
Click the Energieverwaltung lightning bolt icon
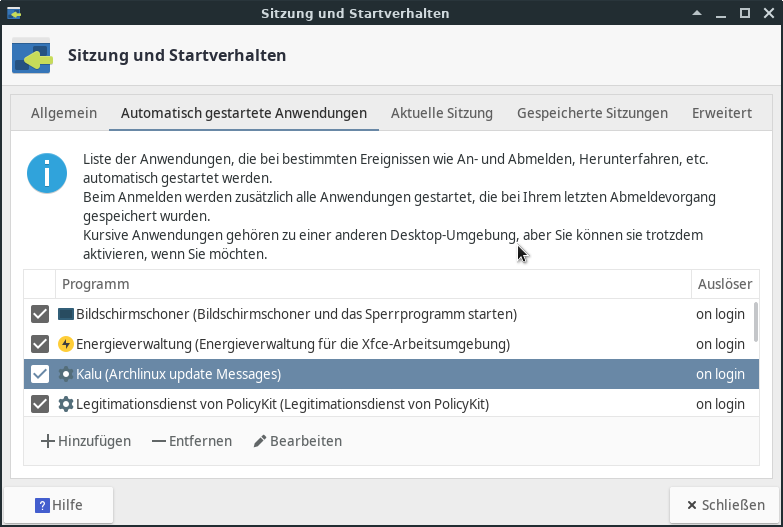(66, 344)
